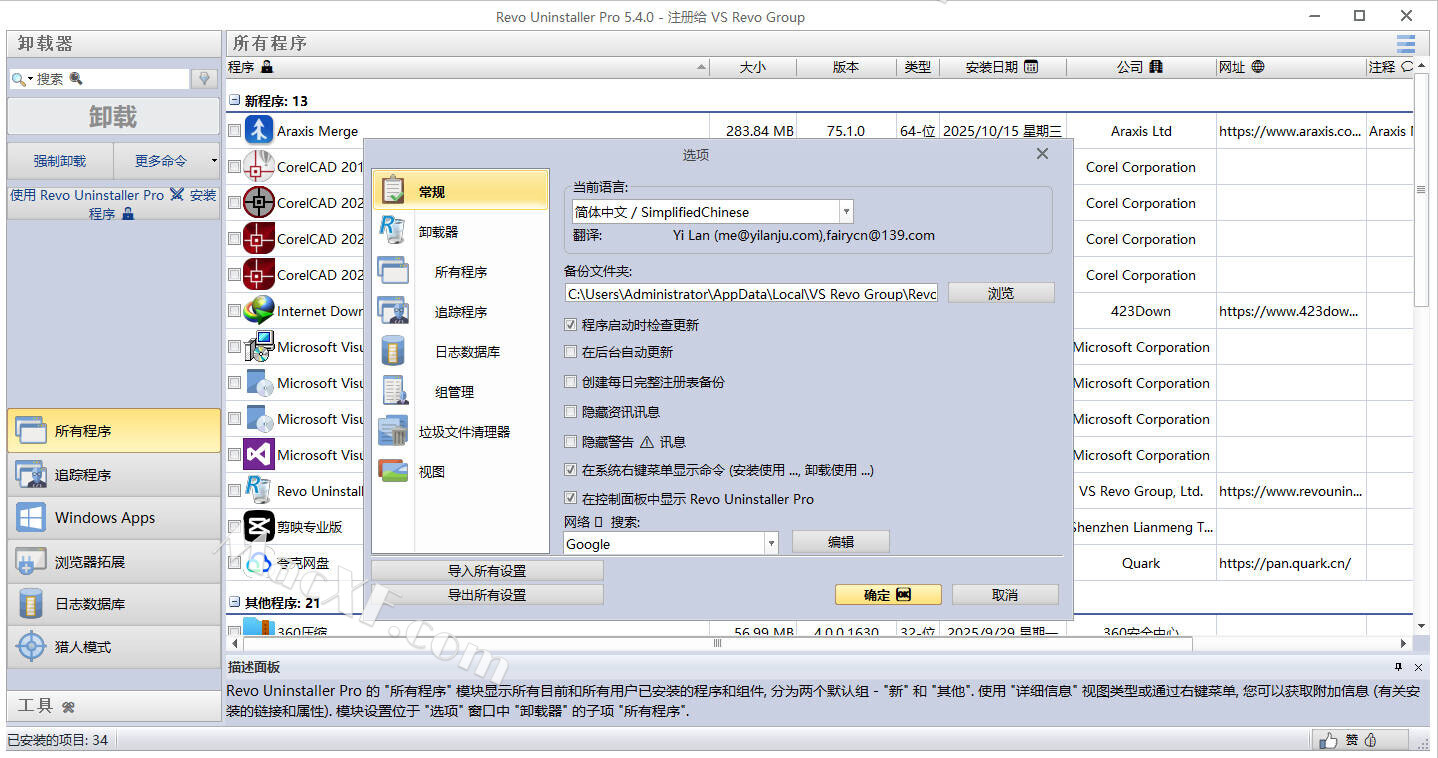Image resolution: width=1438 pixels, height=758 pixels.
Task: Click the thumbs-up 赞 icon in status bar
Action: 1328,740
